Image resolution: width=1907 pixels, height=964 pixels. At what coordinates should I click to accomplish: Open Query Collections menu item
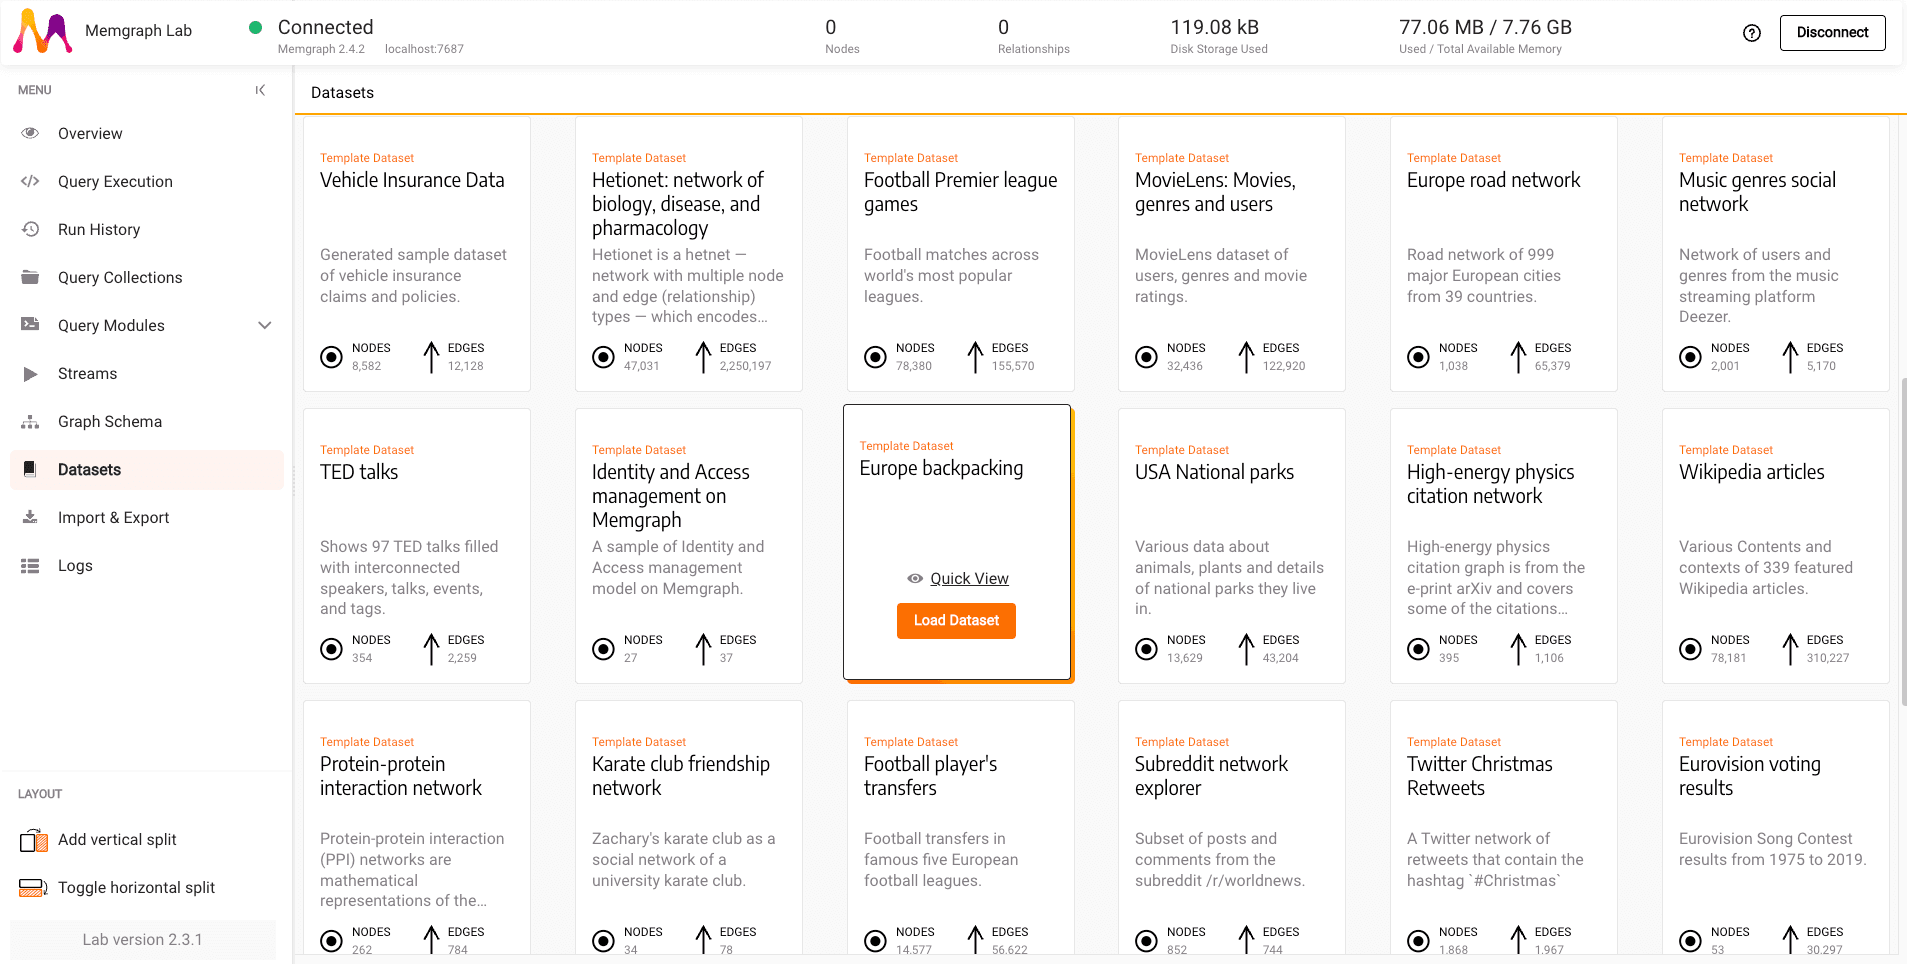pyautogui.click(x=120, y=277)
